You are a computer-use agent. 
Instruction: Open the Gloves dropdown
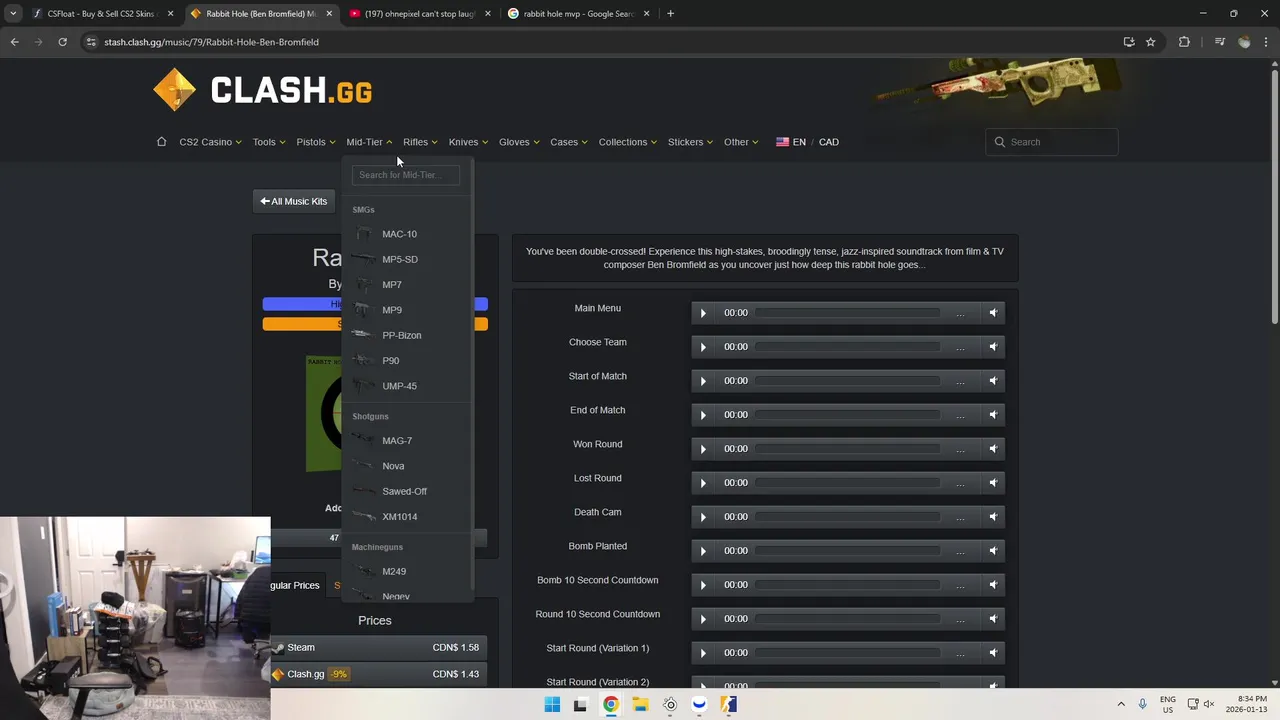click(x=519, y=142)
